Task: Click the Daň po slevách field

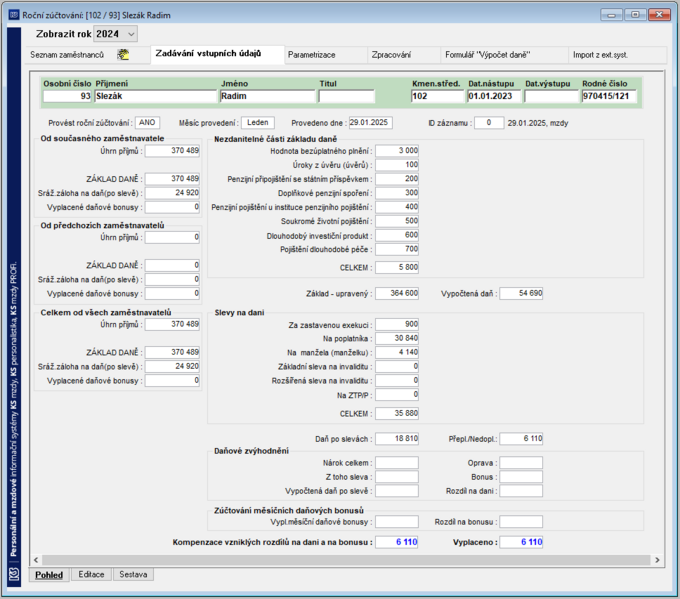Action: (397, 439)
